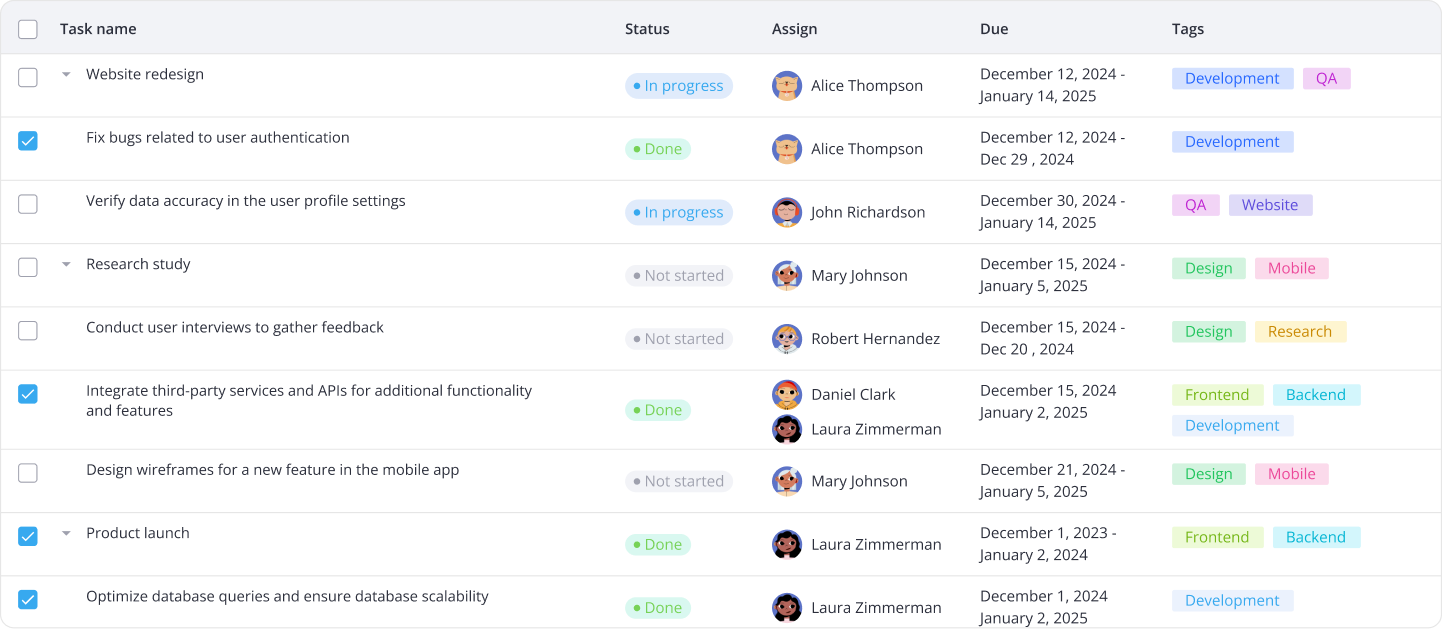Click John Richardson's avatar icon
The image size is (1442, 629).
[787, 212]
